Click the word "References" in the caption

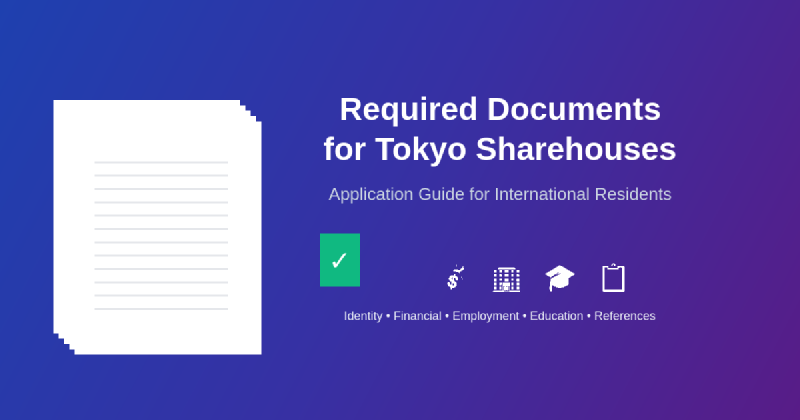pos(624,316)
